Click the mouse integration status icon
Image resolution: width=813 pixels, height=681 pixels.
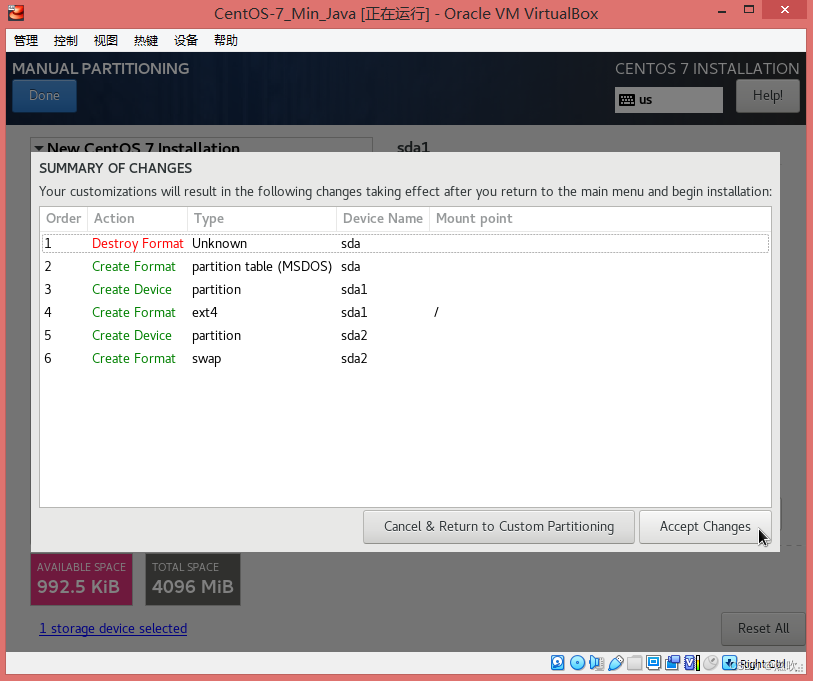pyautogui.click(x=711, y=662)
